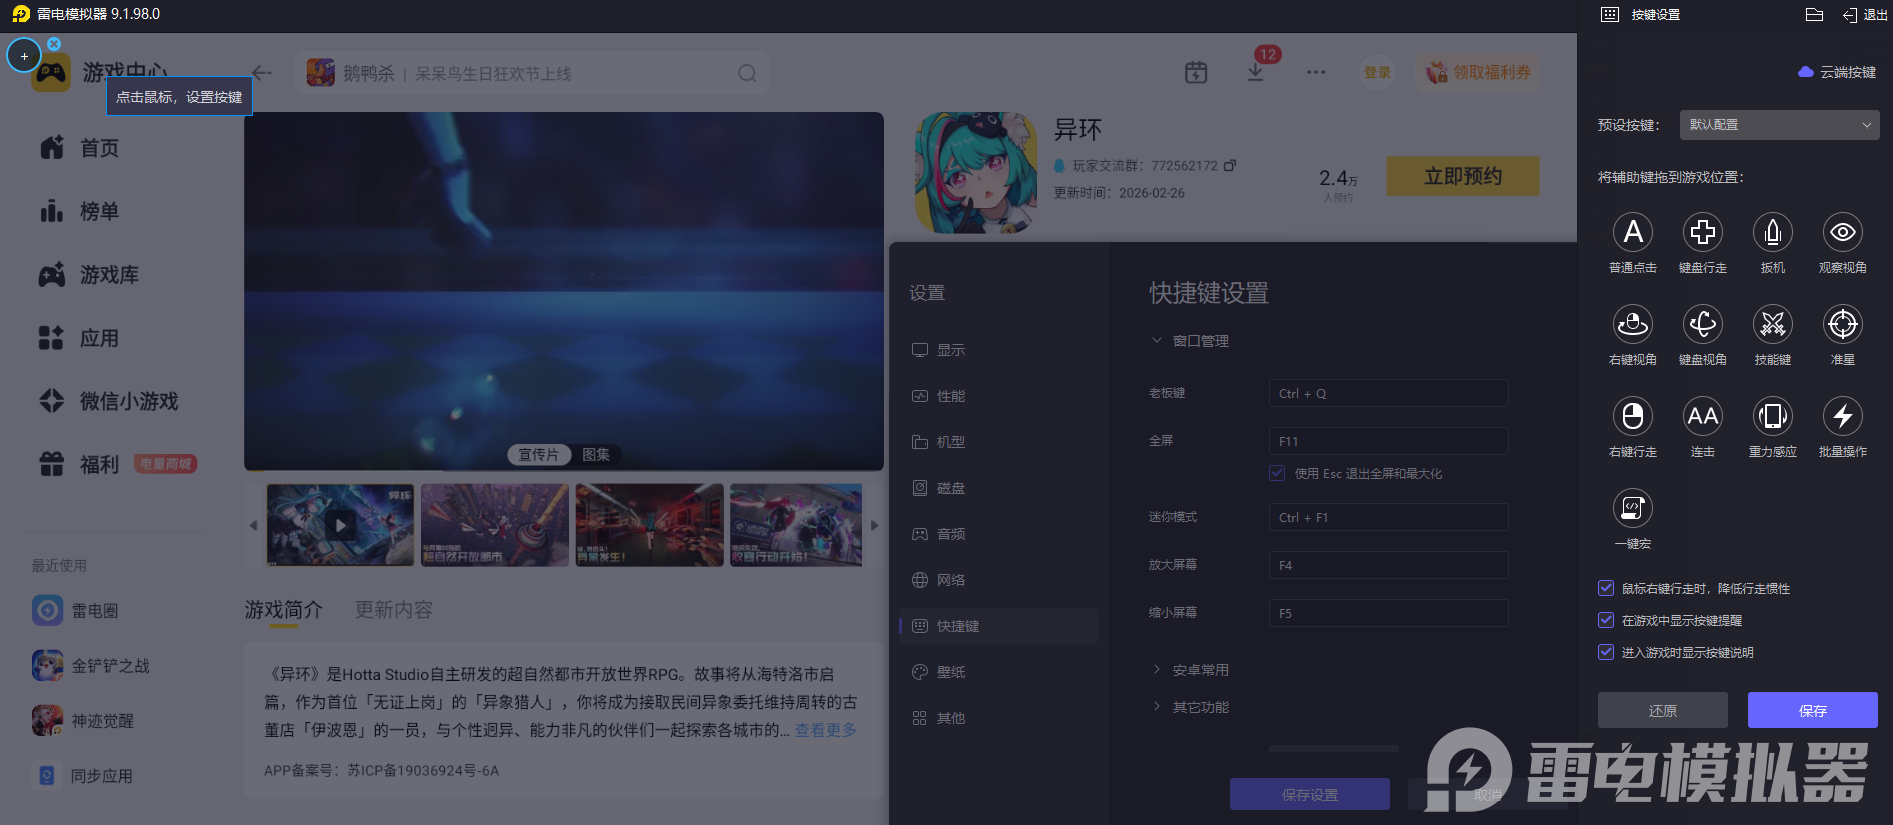Screen dimensions: 1893x825
Task: Open 网络 network settings
Action: (x=939, y=580)
